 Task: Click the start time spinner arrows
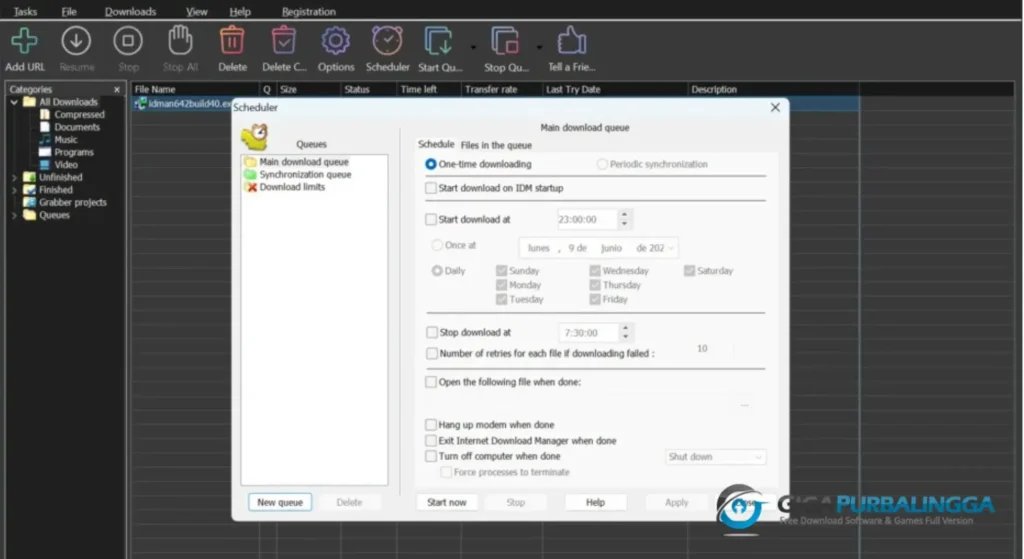tap(624, 219)
